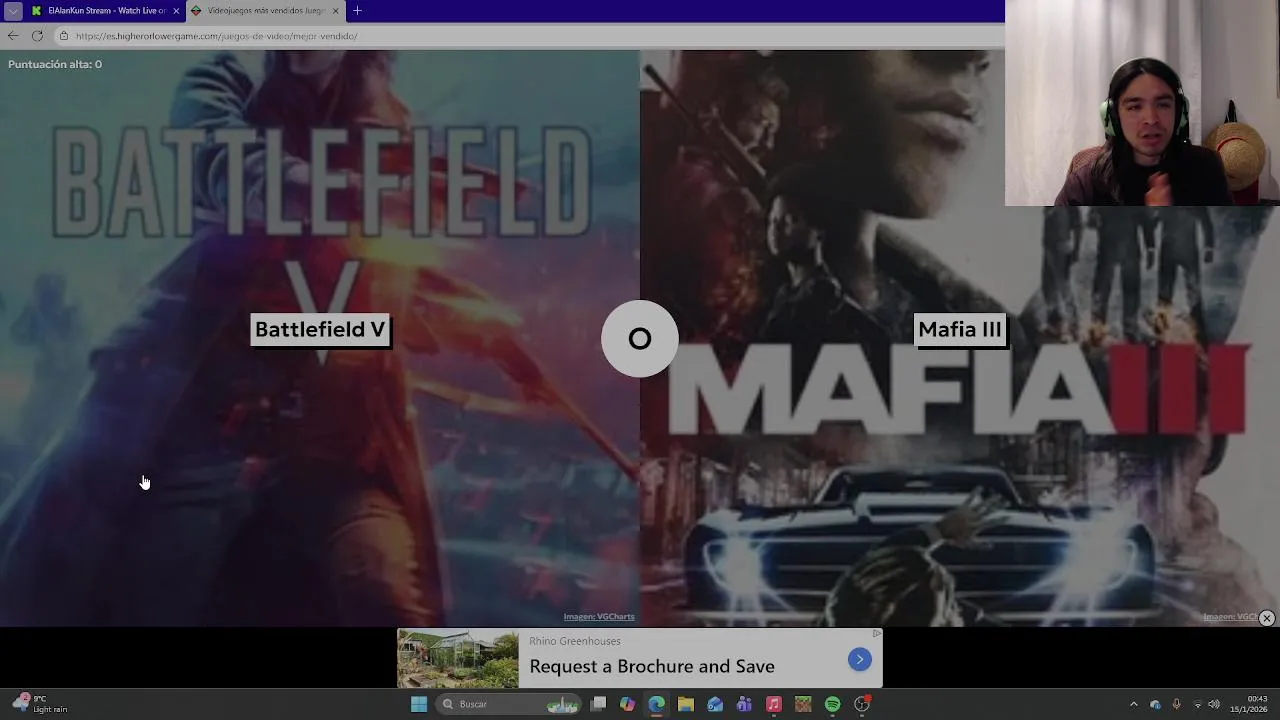Screen dimensions: 1280x720
Task: Click the Puntuación alta score text
Action: (x=55, y=64)
